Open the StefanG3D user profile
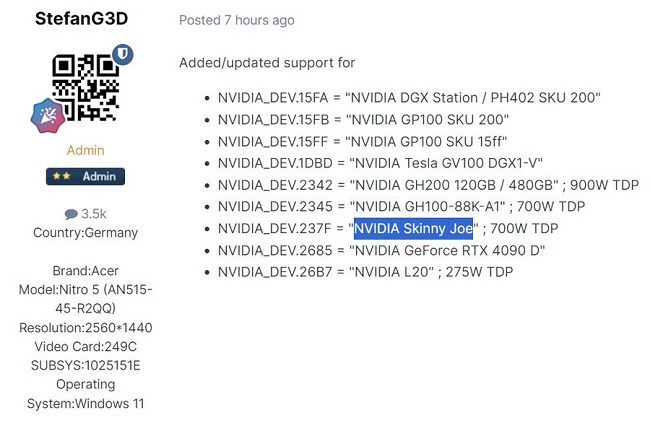Image resolution: width=650 pixels, height=423 pixels. tap(81, 19)
